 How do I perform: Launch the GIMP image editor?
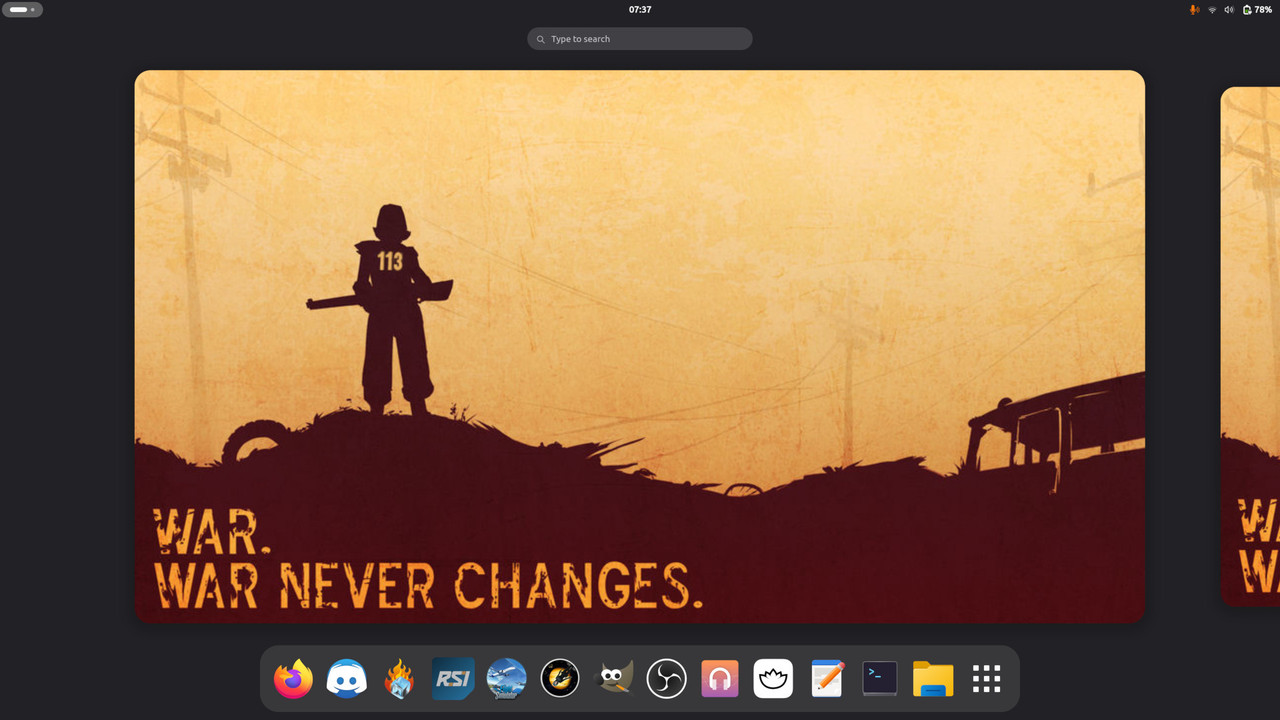[613, 678]
